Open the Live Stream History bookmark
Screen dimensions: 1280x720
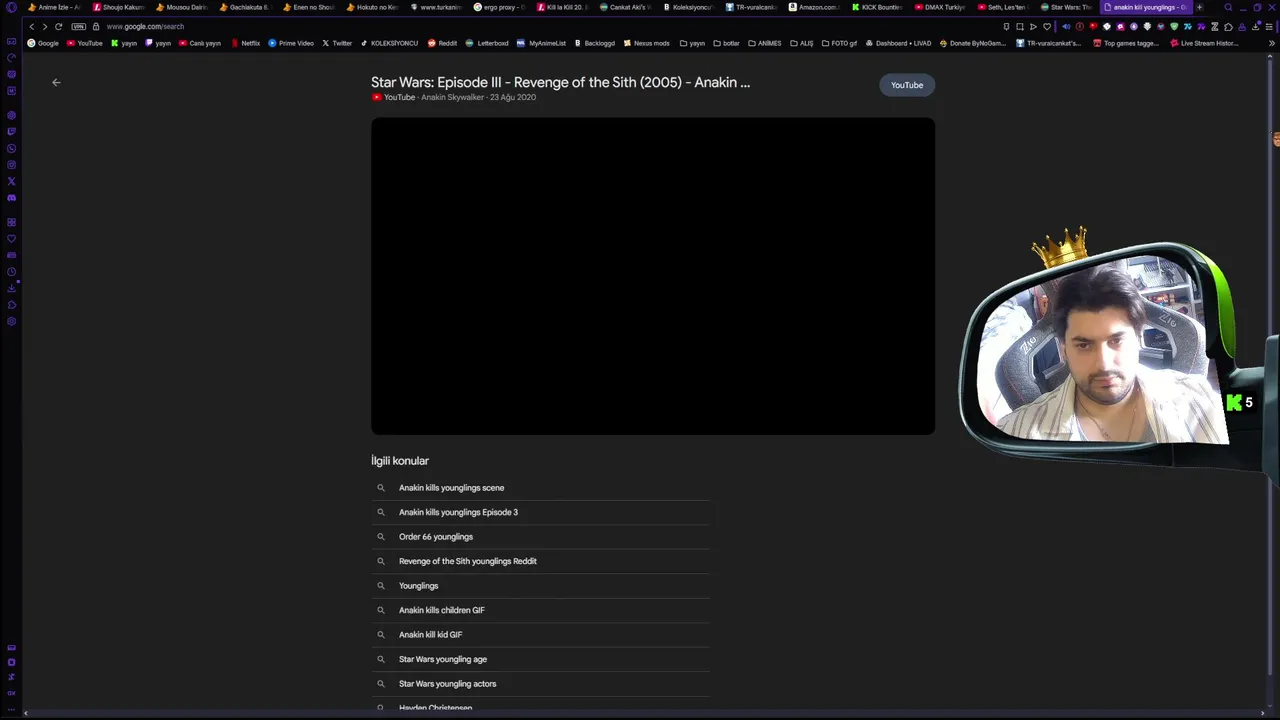(x=1205, y=43)
